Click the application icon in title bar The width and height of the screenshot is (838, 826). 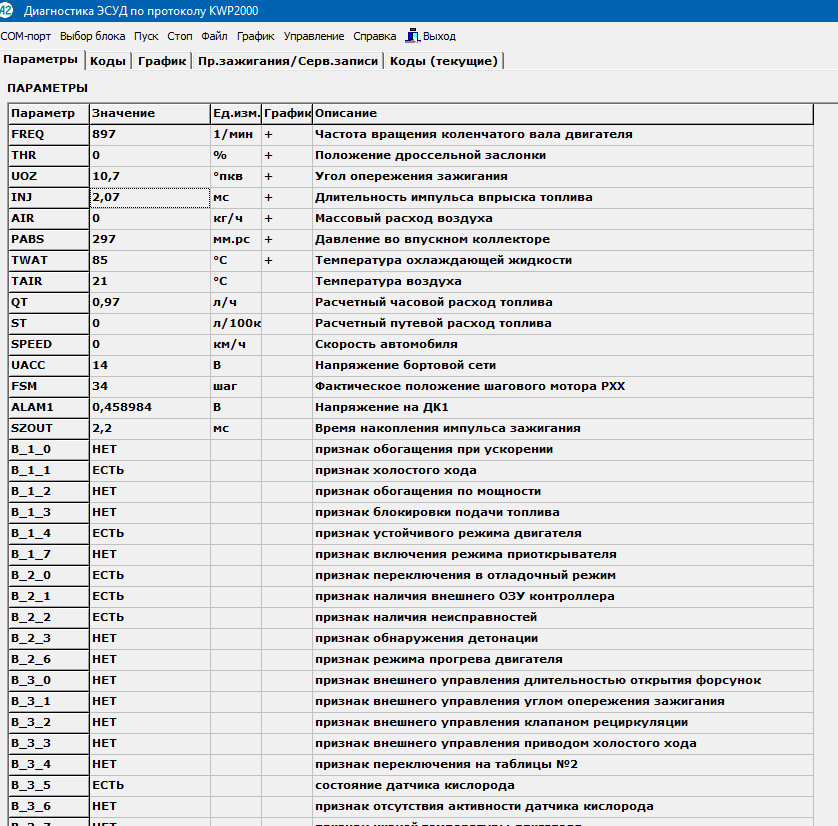click(5, 10)
